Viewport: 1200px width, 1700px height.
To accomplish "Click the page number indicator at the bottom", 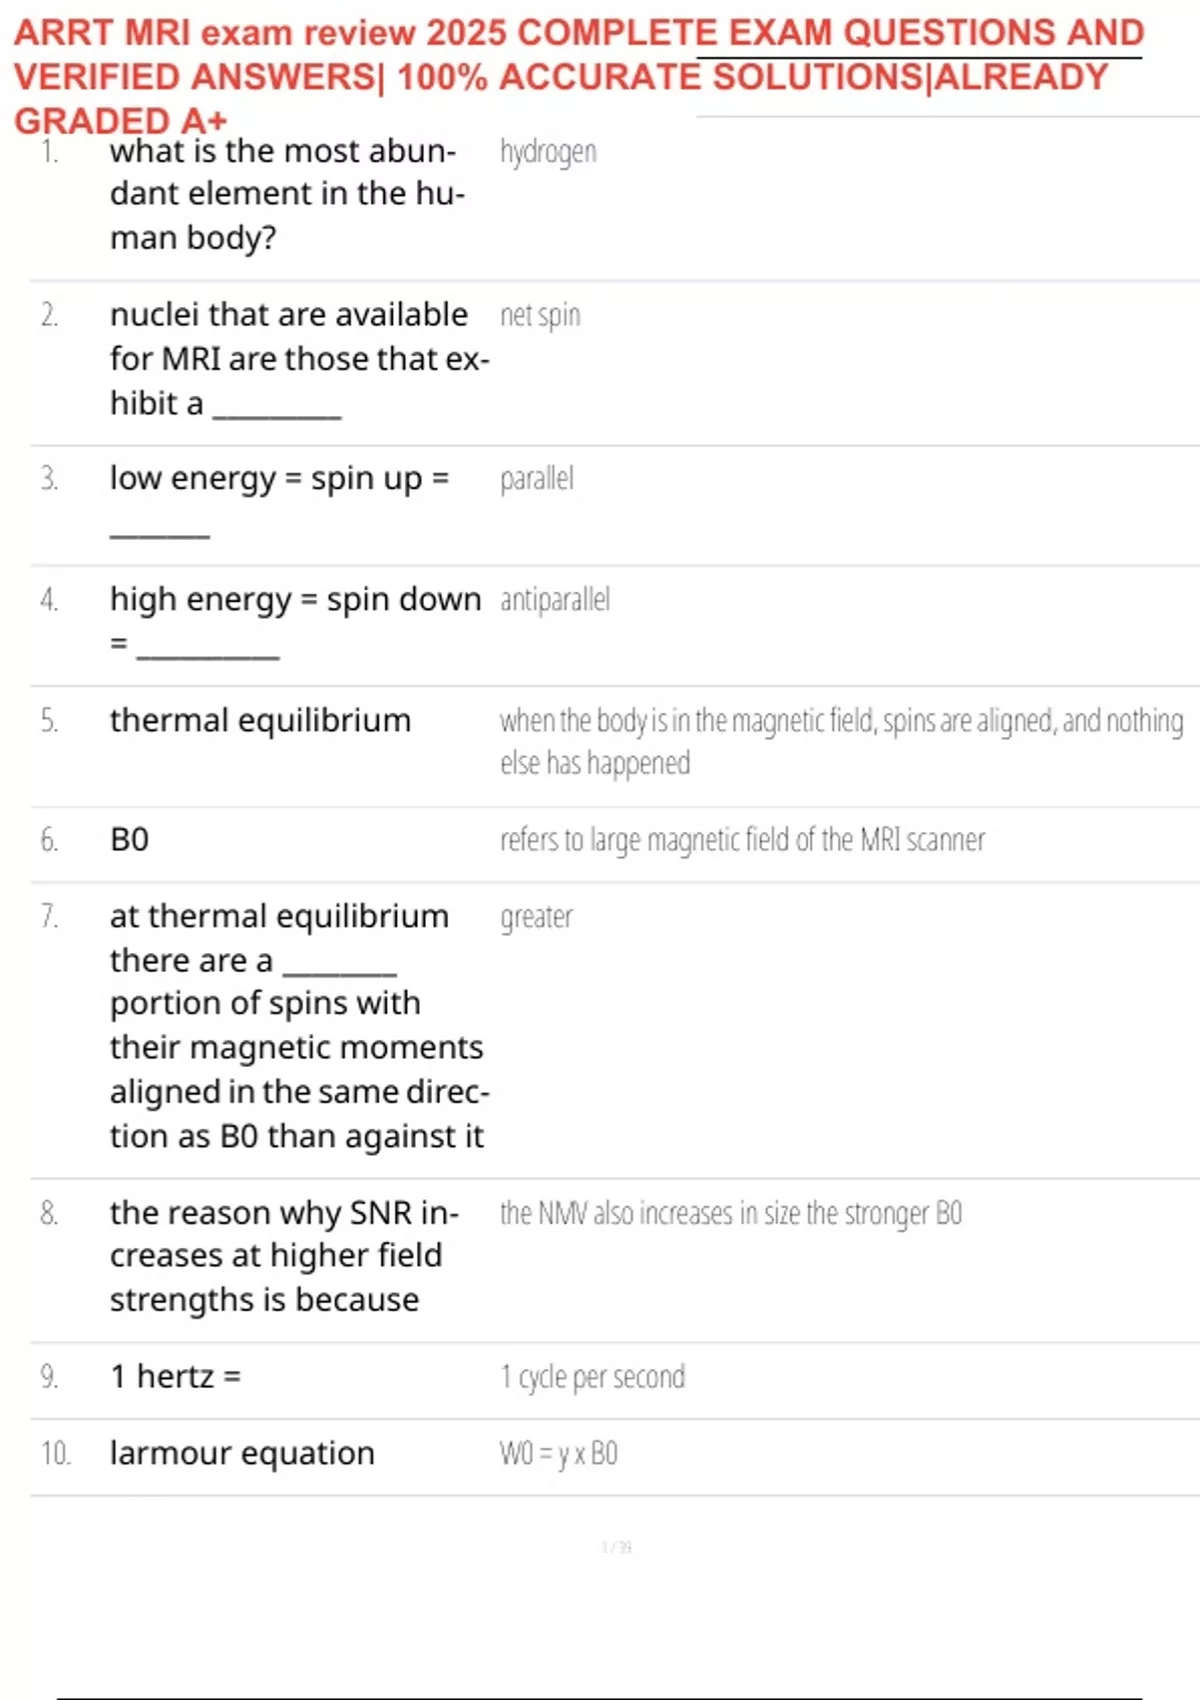I will click(x=616, y=1548).
